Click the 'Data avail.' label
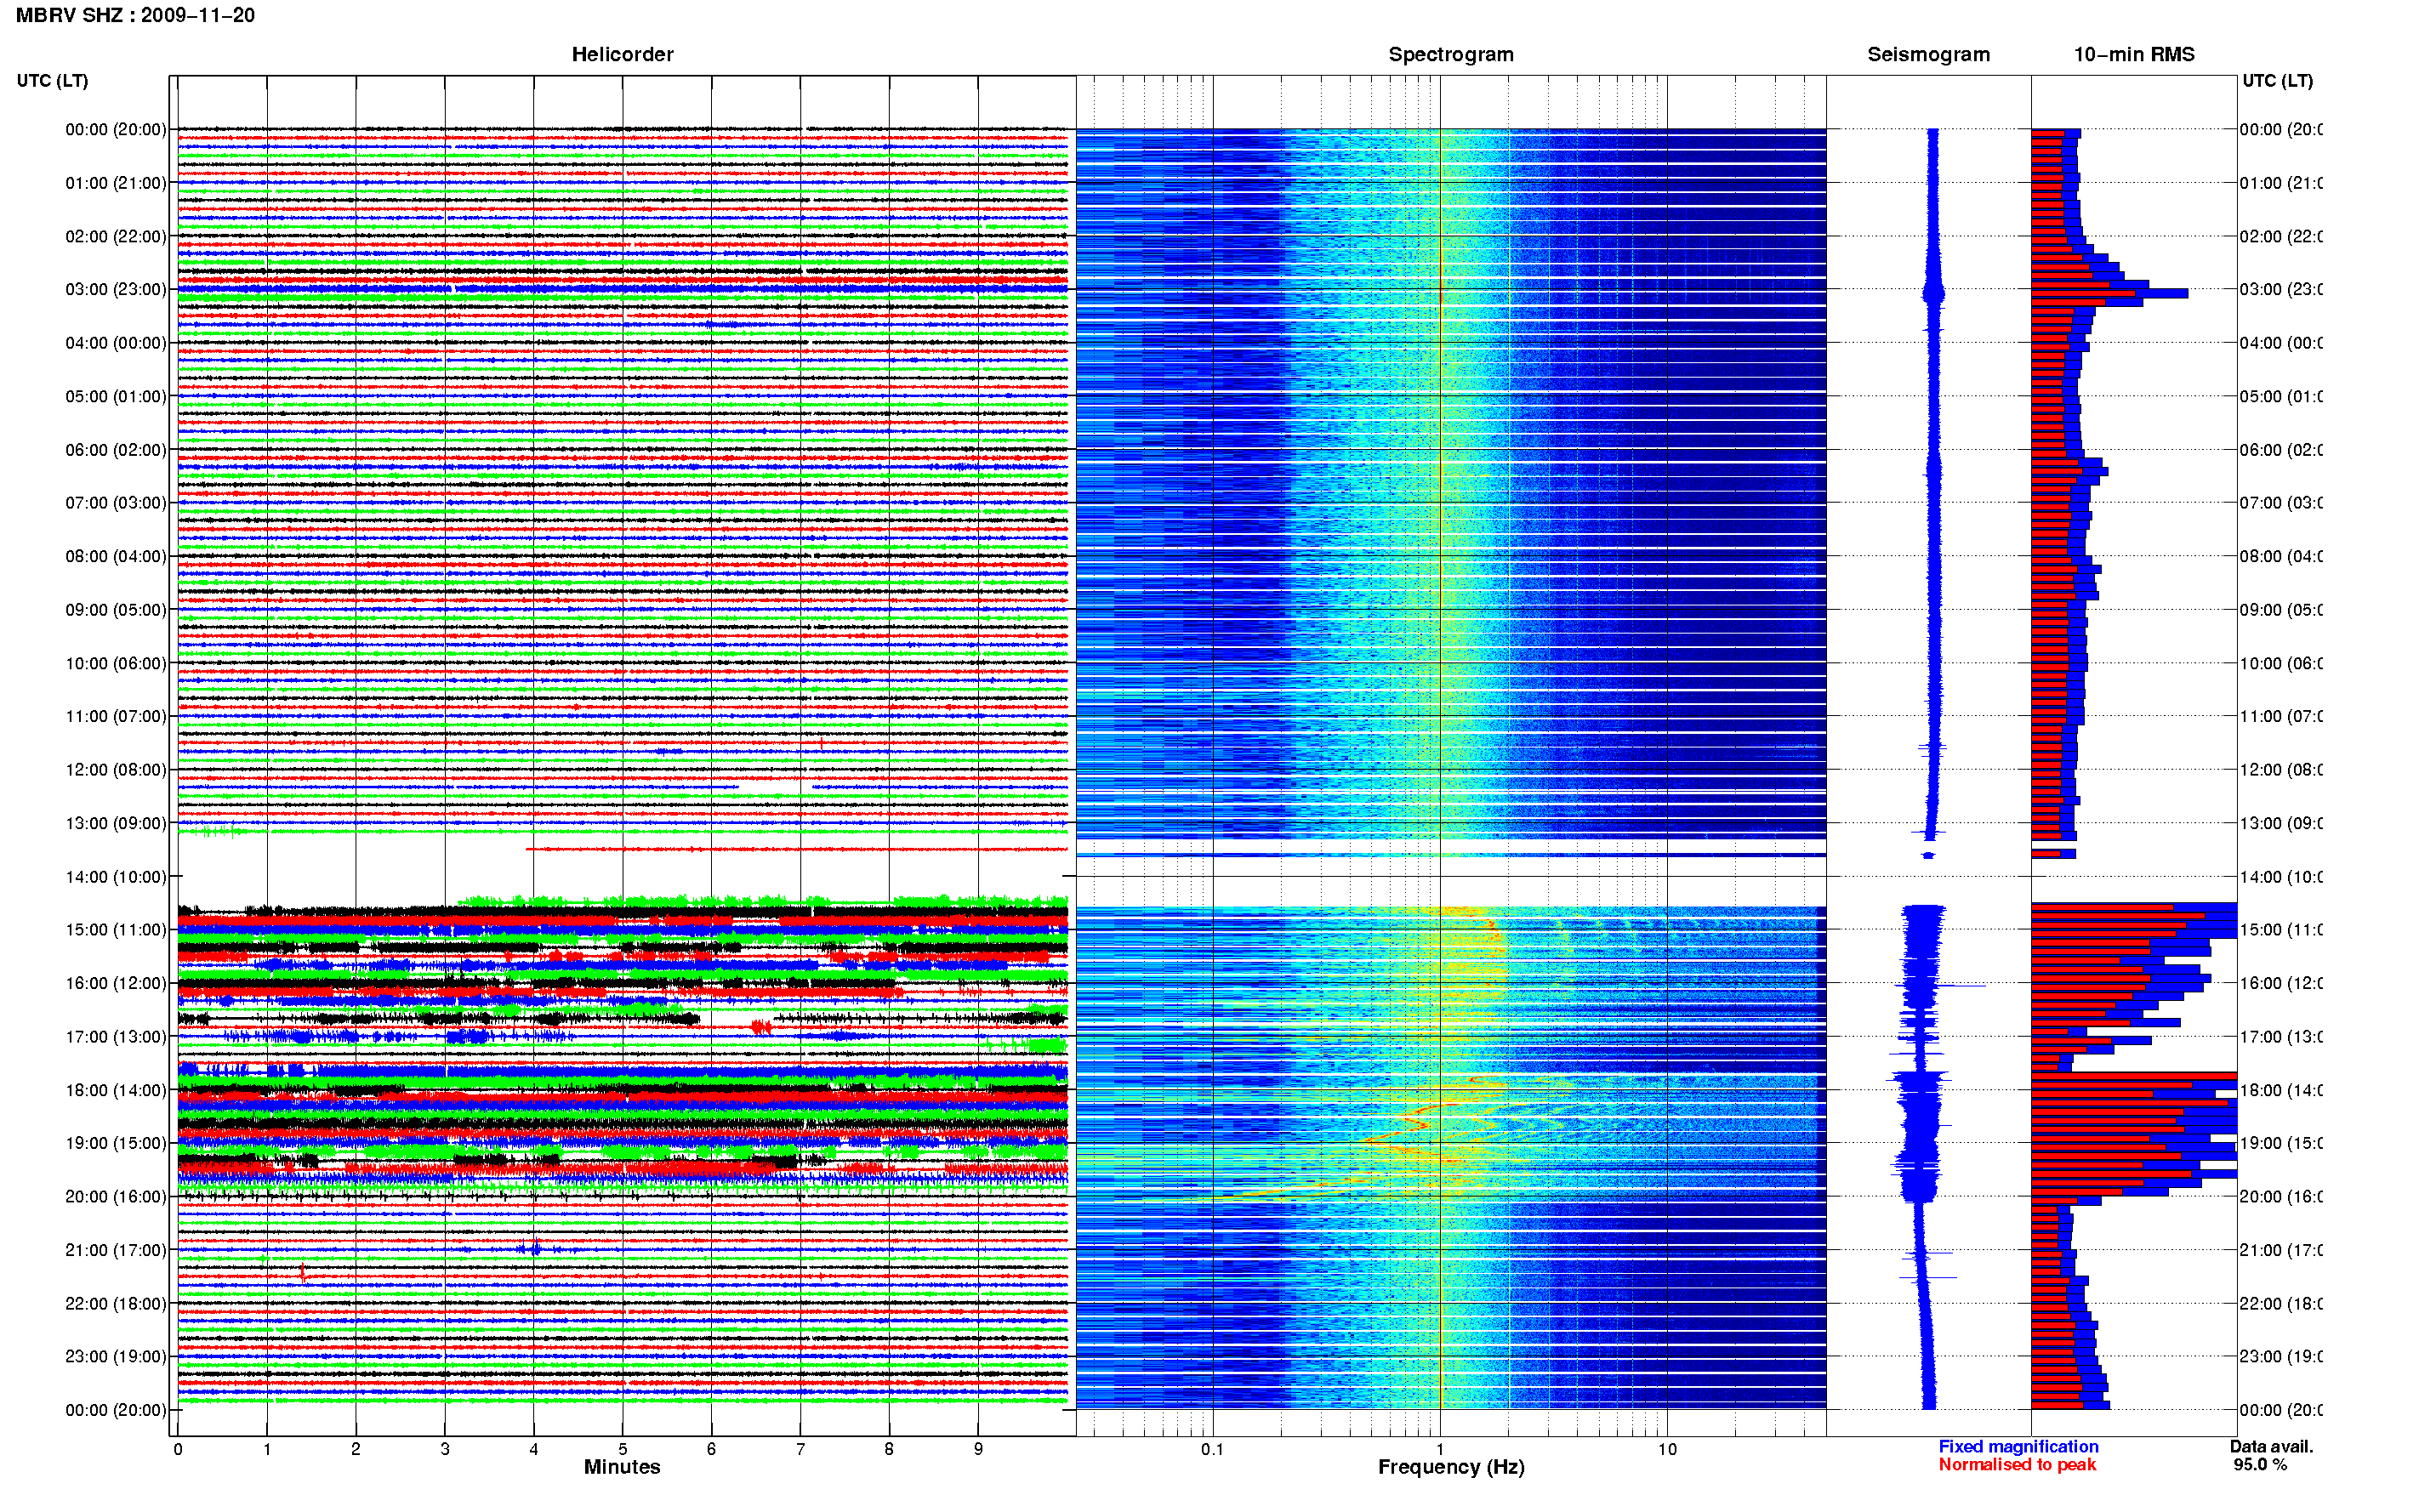 pyautogui.click(x=2271, y=1446)
